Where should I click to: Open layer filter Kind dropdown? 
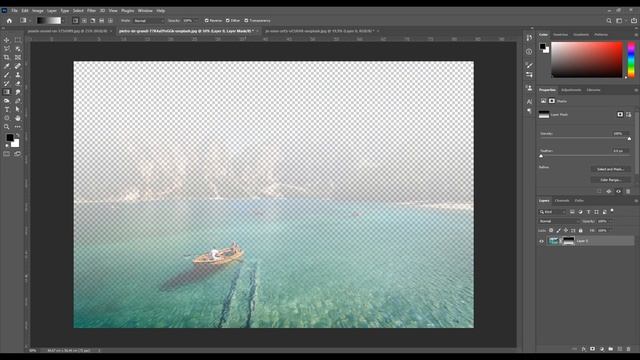tap(553, 212)
